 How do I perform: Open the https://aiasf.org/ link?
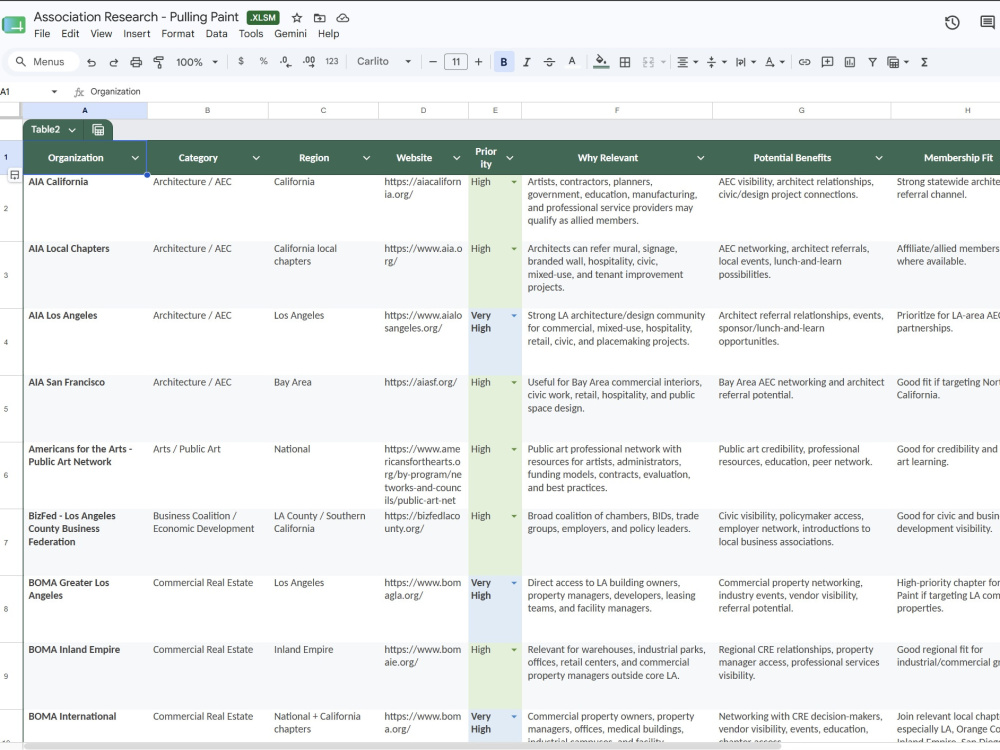click(420, 382)
